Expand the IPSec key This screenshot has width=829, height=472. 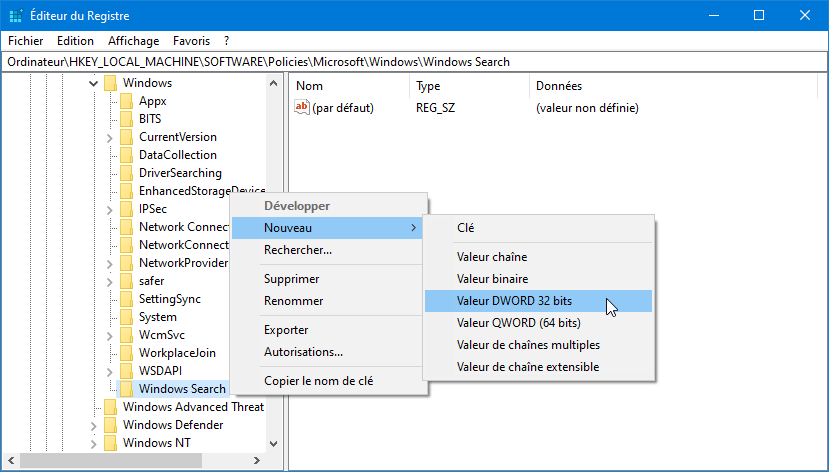(109, 210)
